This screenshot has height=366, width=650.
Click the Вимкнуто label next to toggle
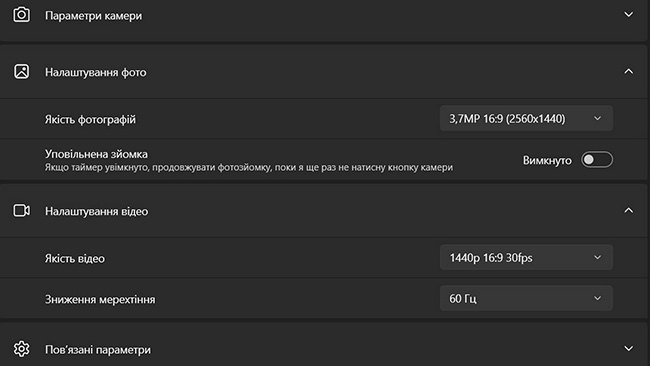coord(547,160)
